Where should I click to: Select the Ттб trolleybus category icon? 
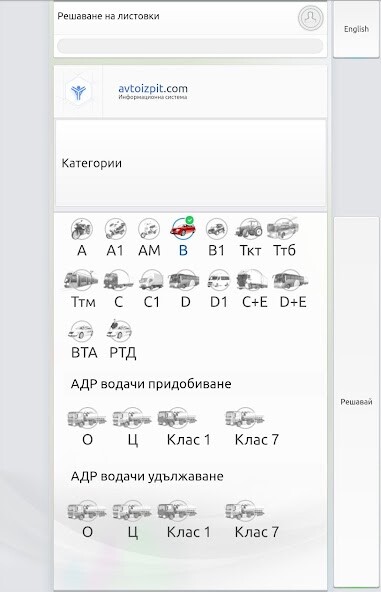click(x=284, y=228)
